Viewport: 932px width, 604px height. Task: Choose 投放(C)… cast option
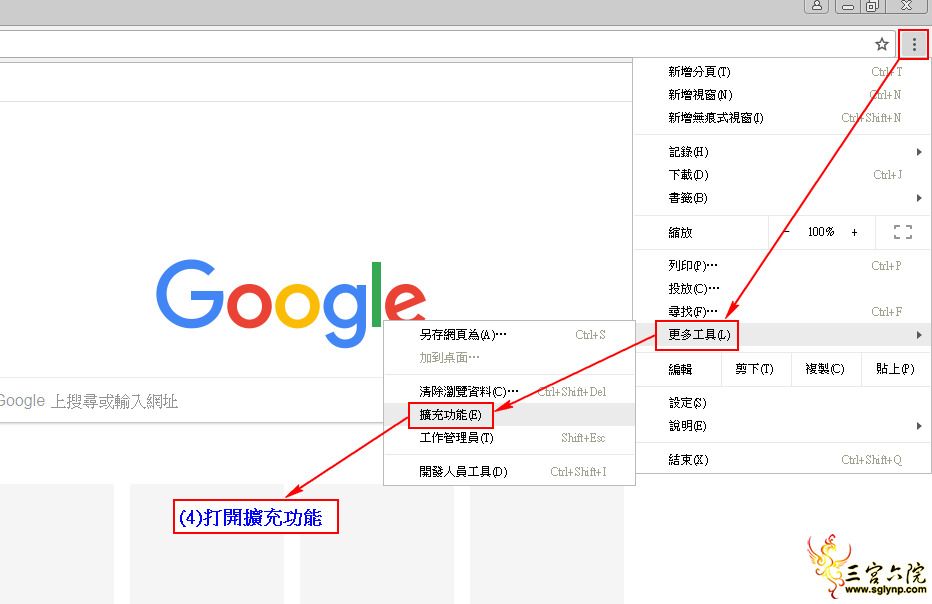(782, 289)
